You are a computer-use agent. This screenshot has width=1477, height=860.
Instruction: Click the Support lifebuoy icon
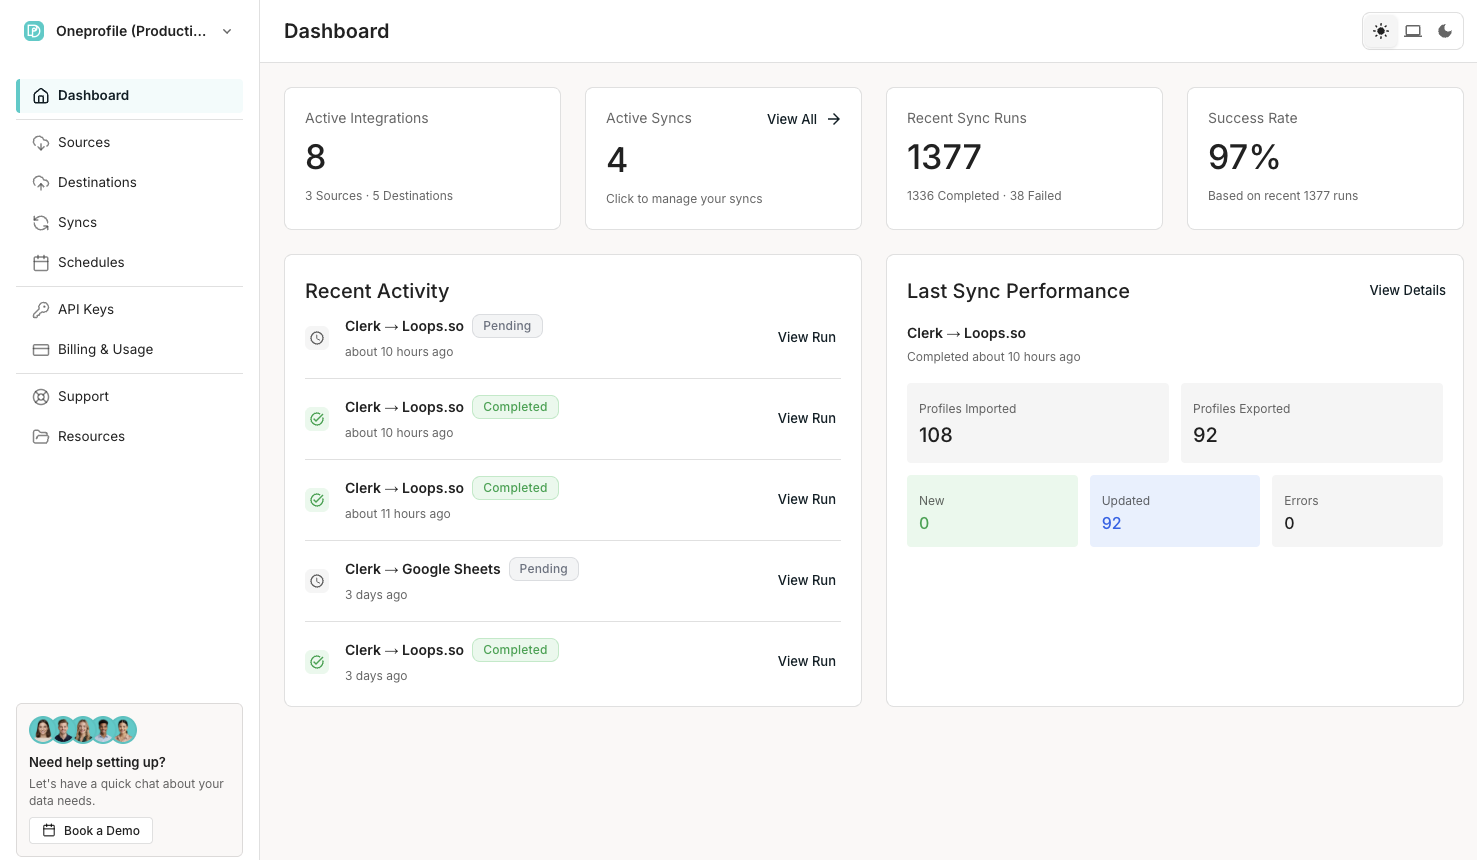click(x=41, y=397)
